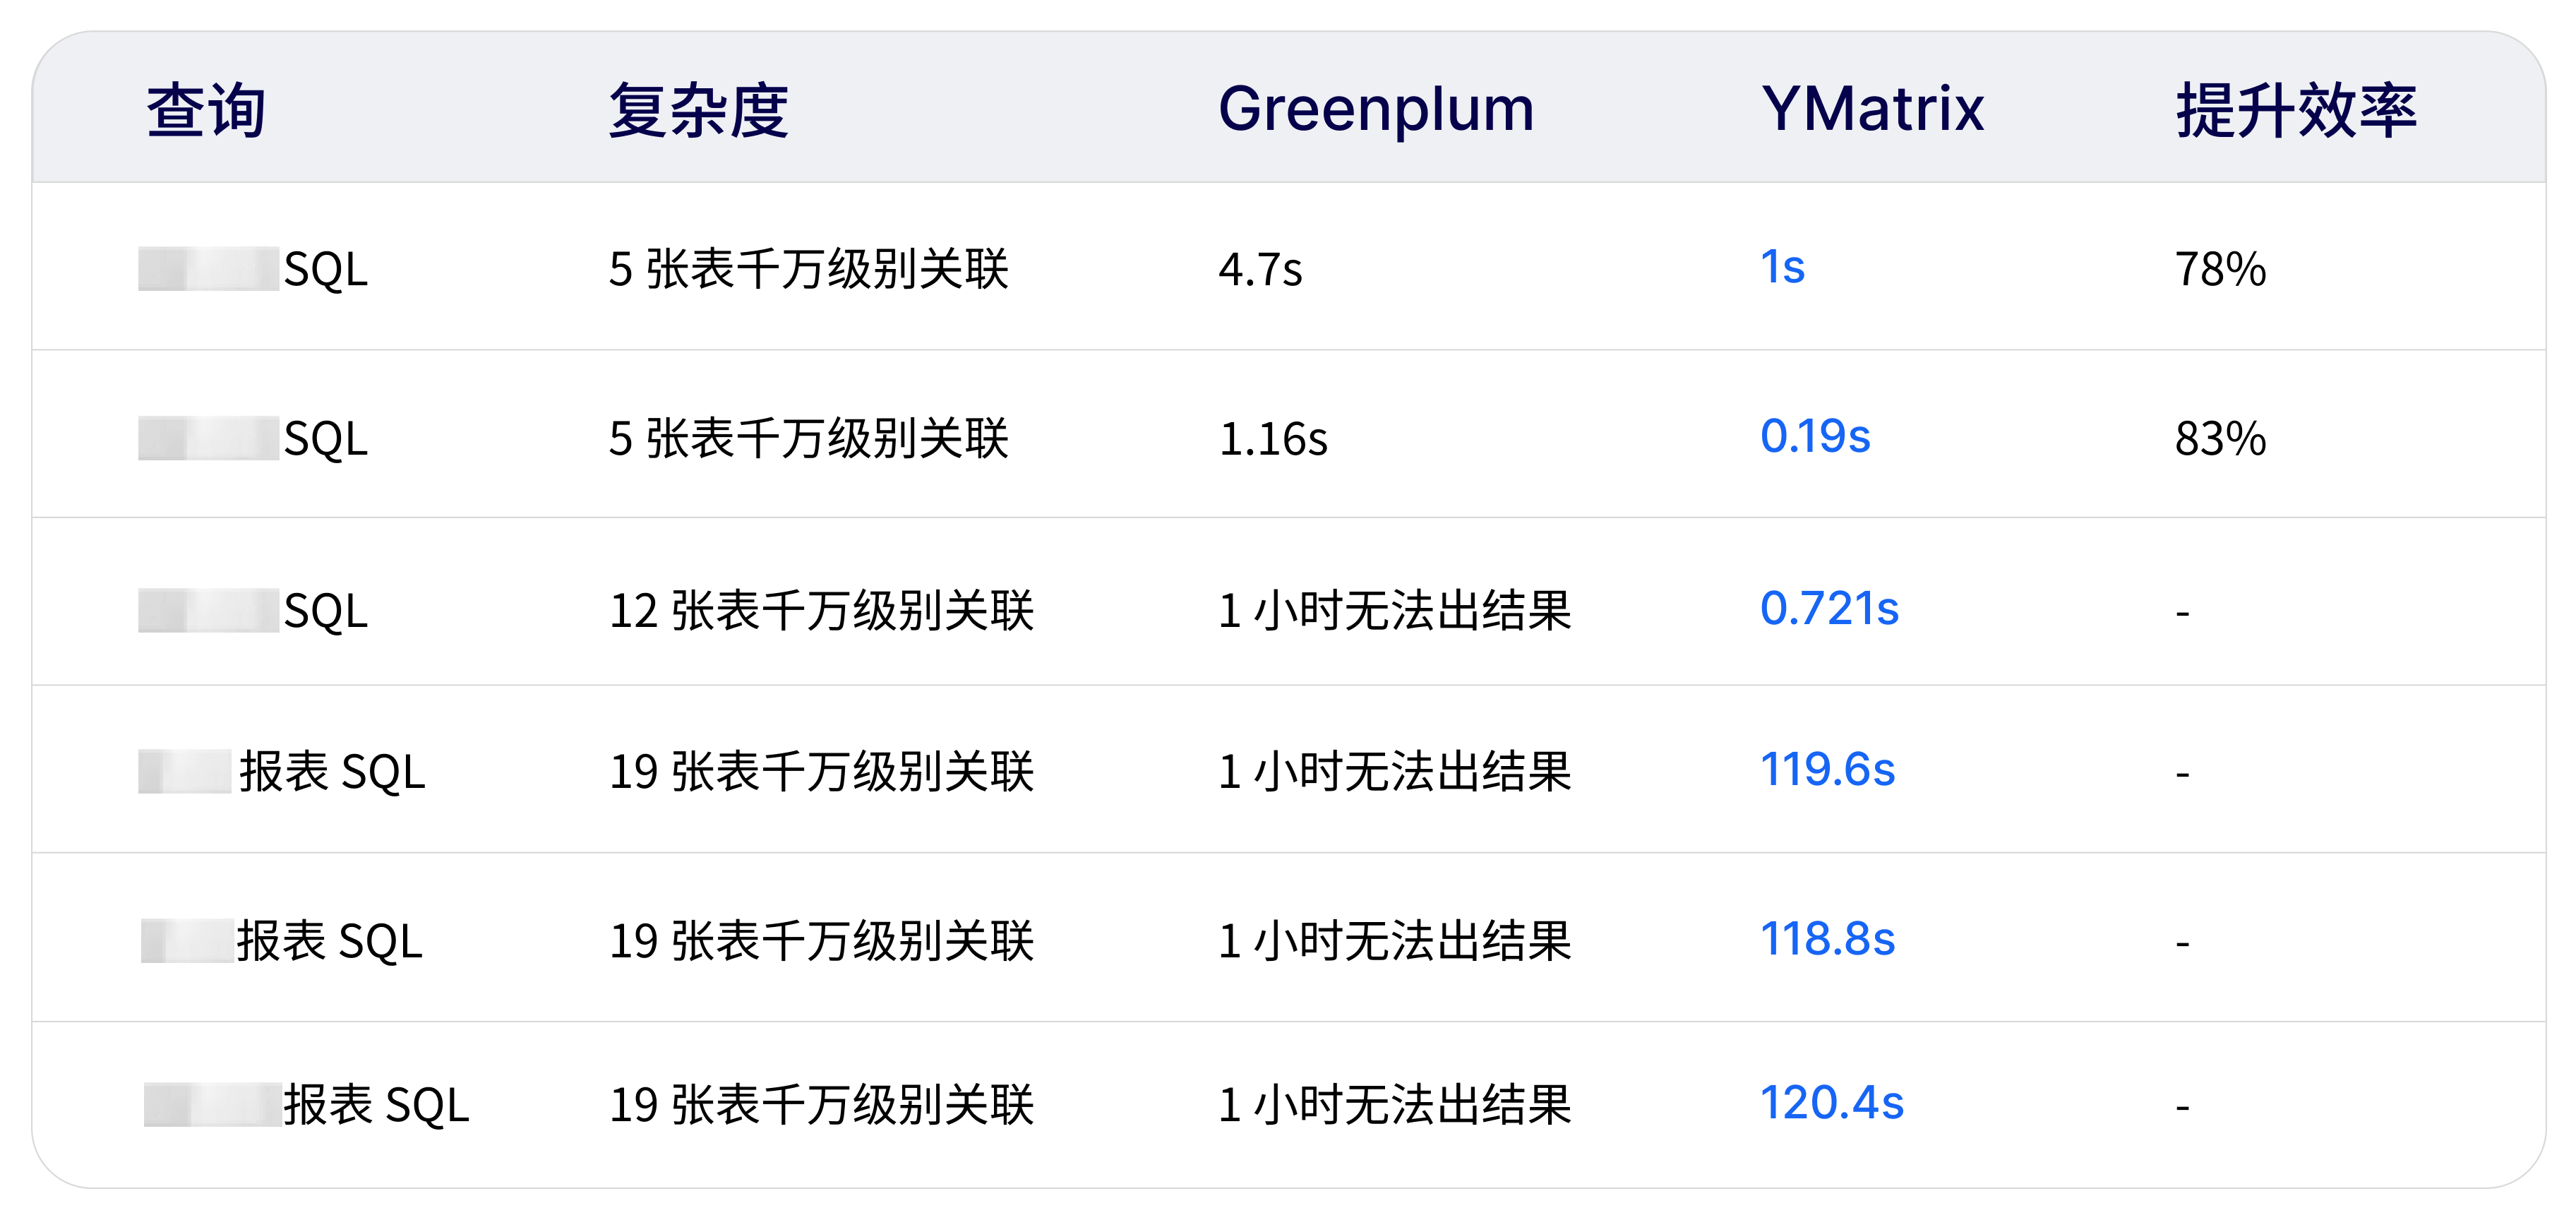Image resolution: width=2576 pixels, height=1220 pixels.
Task: Click the YMatrix column header
Action: pyautogui.click(x=1873, y=108)
